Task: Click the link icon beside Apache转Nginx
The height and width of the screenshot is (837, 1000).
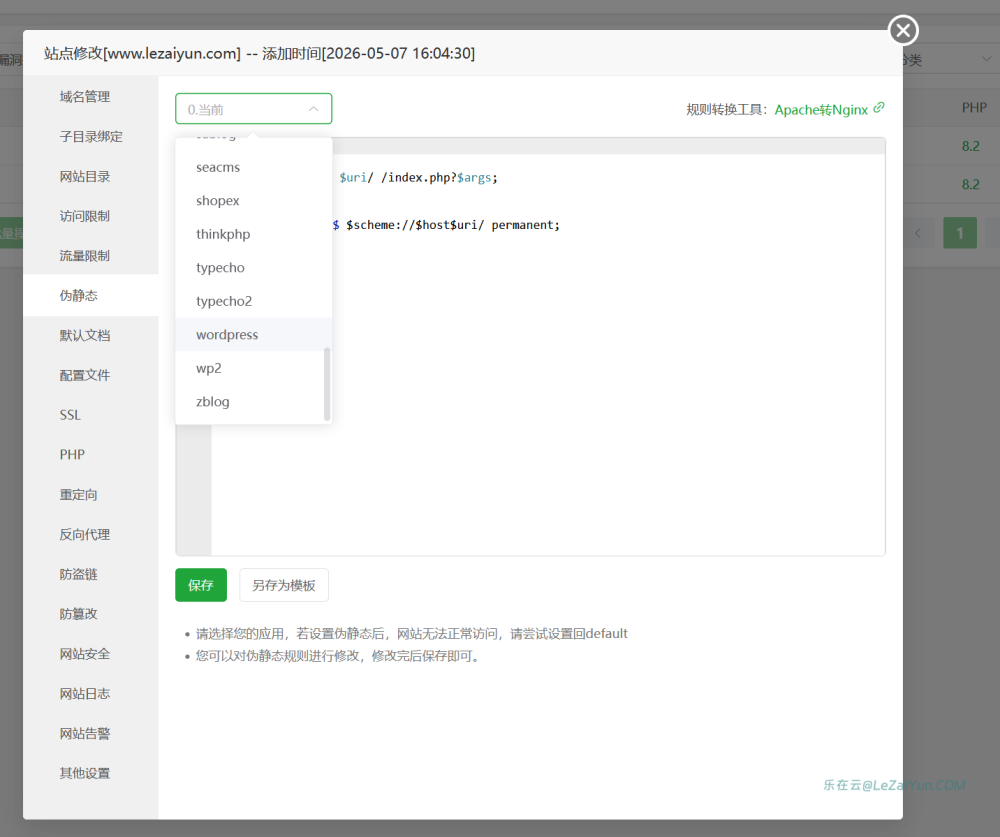Action: point(879,108)
